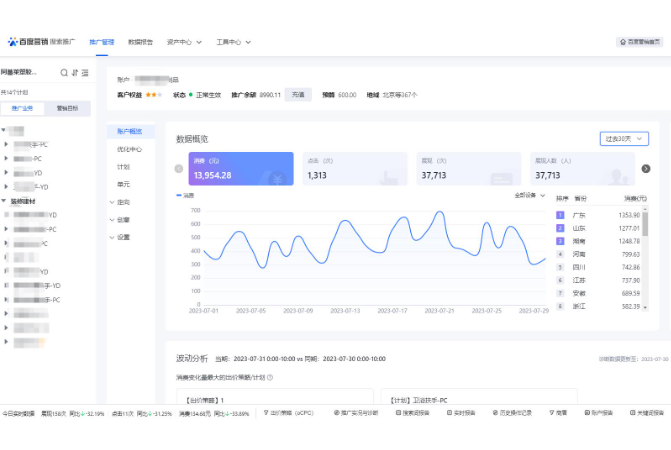Click the Baidu Marketing paw logo
Screen dimensions: 671x450
click(13, 41)
